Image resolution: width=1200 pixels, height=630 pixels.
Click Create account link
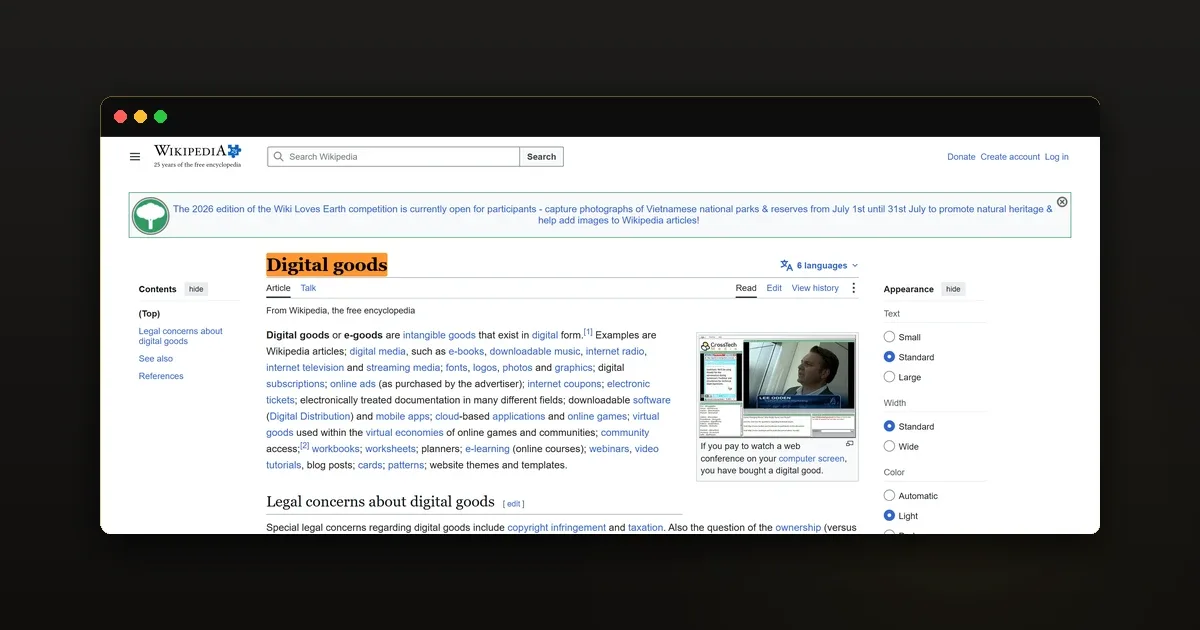pos(1010,157)
